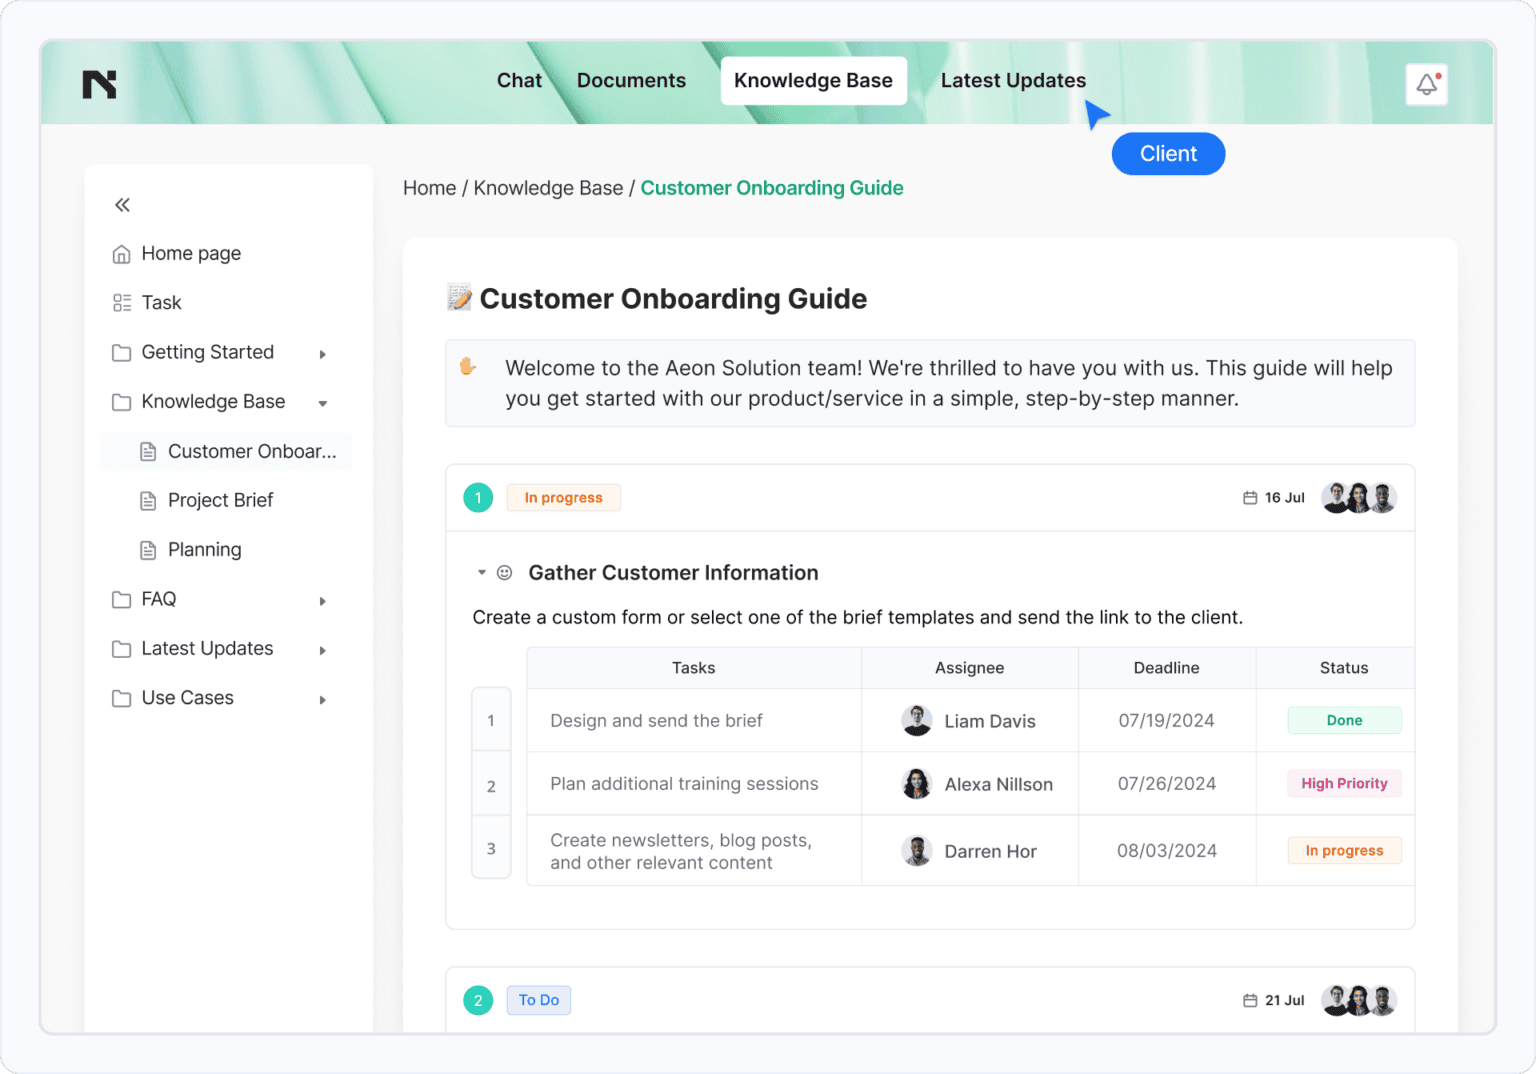The image size is (1536, 1074).
Task: Collapse the sidebar with double-chevron icon
Action: click(x=121, y=204)
